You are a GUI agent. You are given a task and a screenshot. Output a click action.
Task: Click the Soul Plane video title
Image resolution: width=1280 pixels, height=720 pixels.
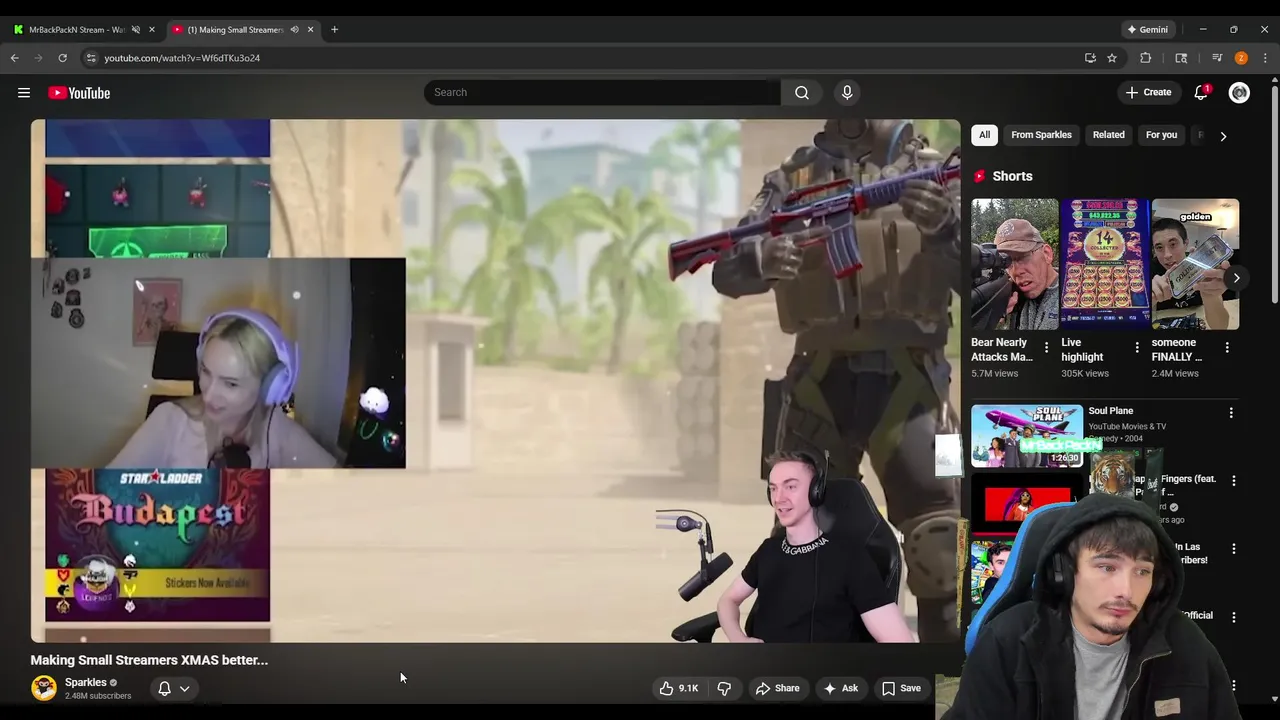1111,411
